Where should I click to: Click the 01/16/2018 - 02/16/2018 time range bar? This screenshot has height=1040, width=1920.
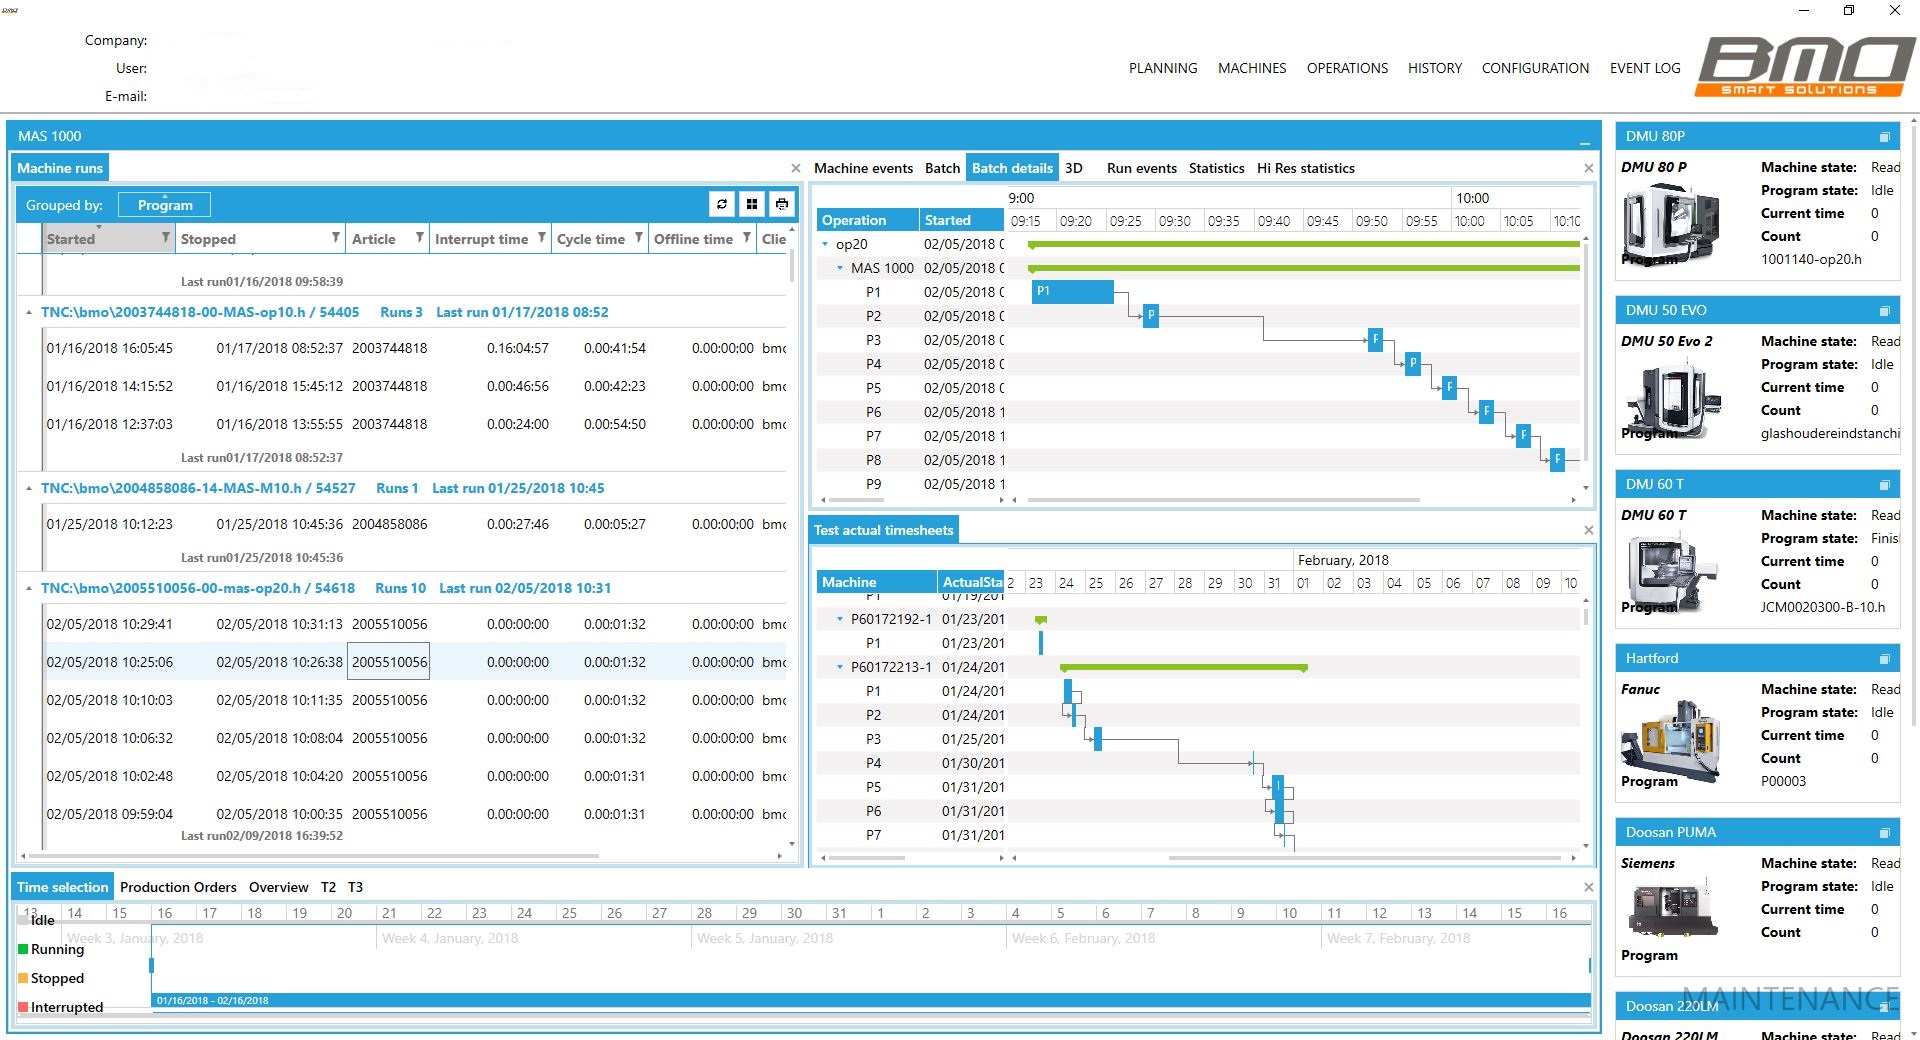(x=871, y=1000)
